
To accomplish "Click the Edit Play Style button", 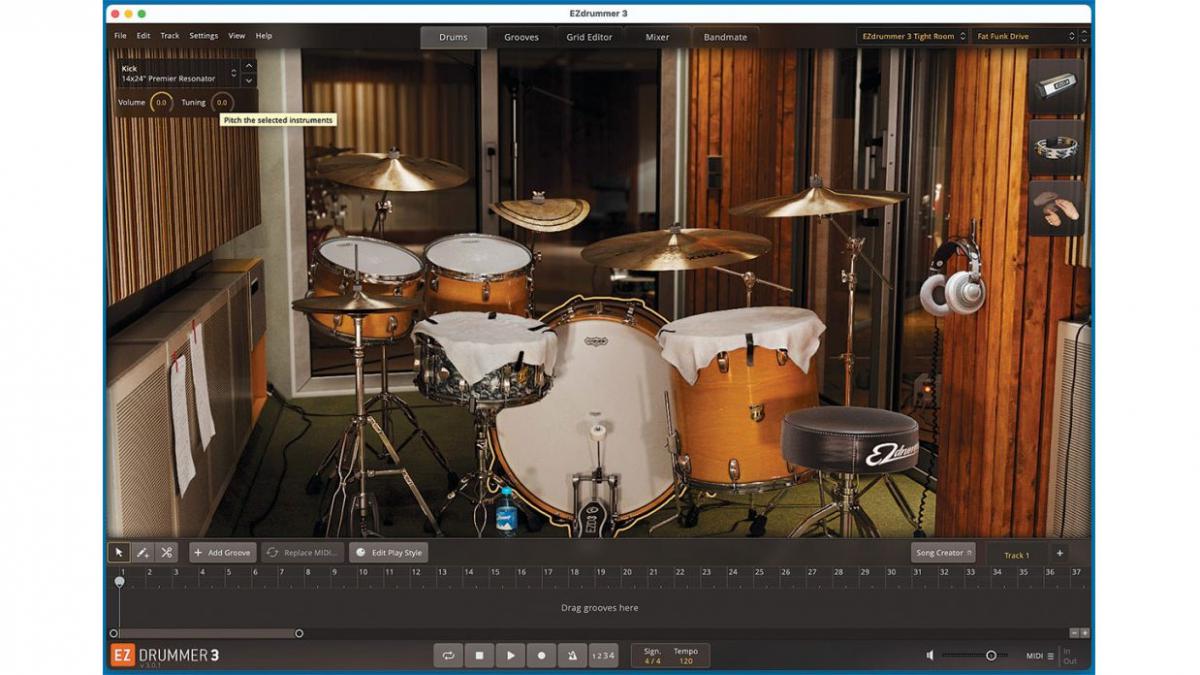I will coord(388,553).
